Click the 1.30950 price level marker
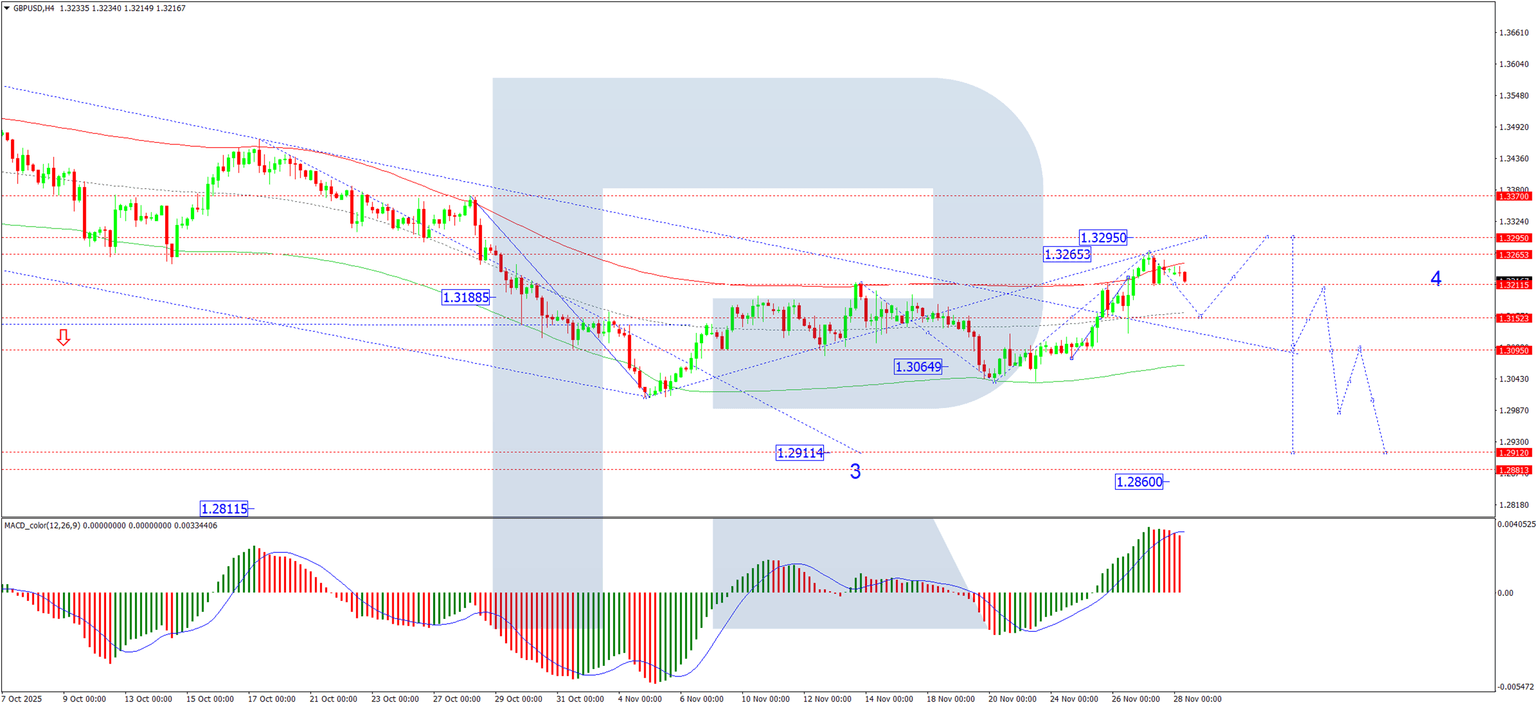The height and width of the screenshot is (707, 1536). pos(1513,350)
